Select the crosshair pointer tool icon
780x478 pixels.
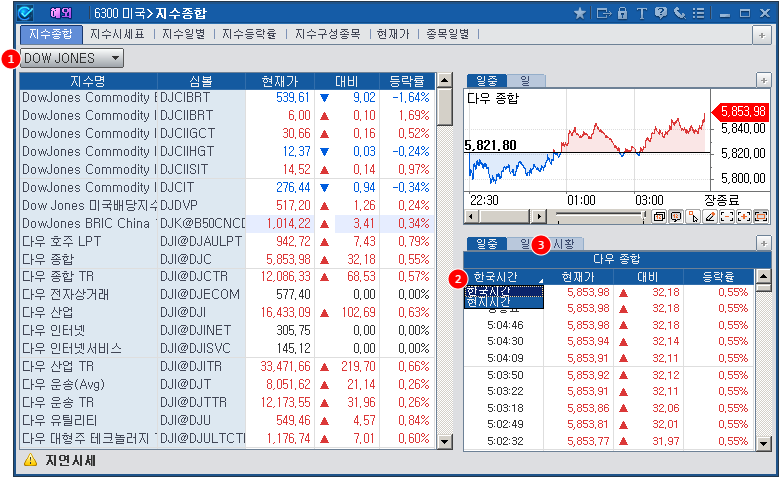[693, 217]
